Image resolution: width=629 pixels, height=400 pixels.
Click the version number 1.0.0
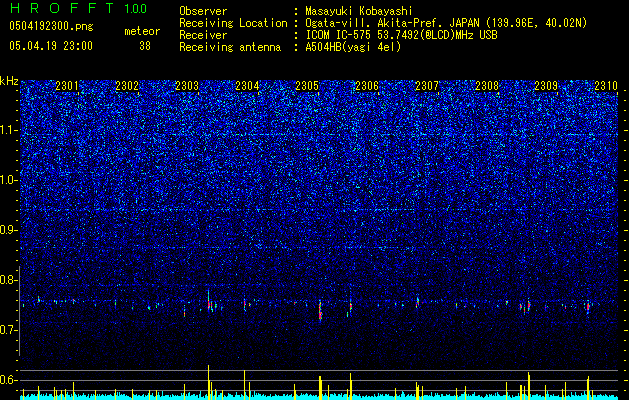[x=136, y=9]
